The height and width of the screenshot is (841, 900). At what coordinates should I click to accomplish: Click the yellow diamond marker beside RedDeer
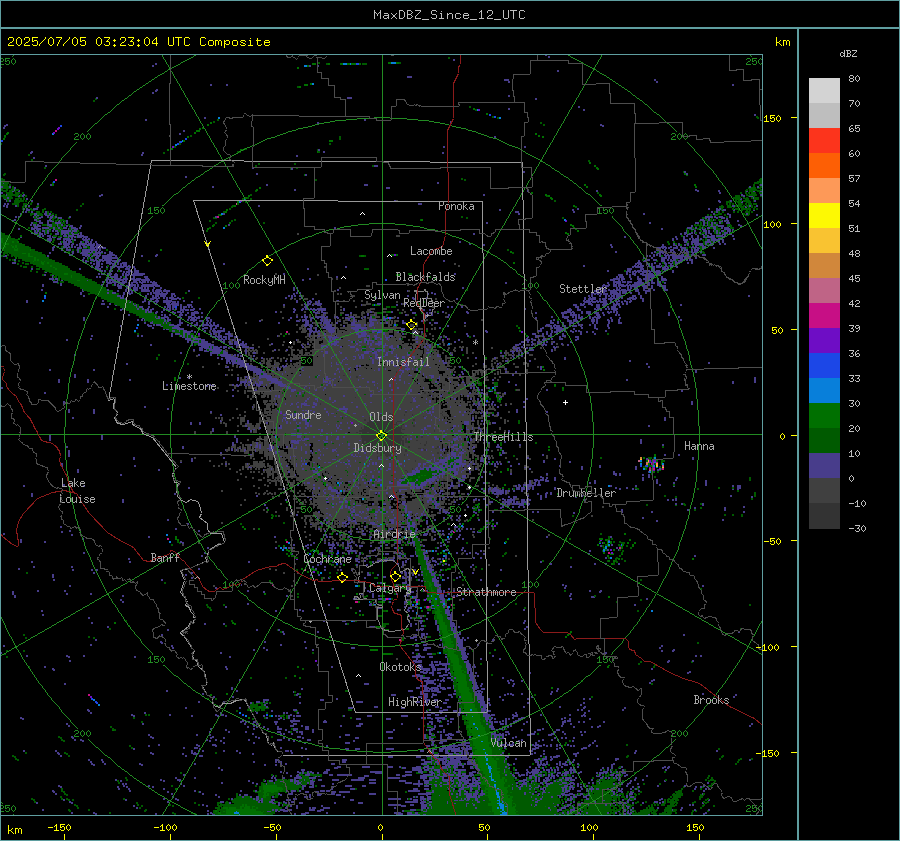coord(411,325)
